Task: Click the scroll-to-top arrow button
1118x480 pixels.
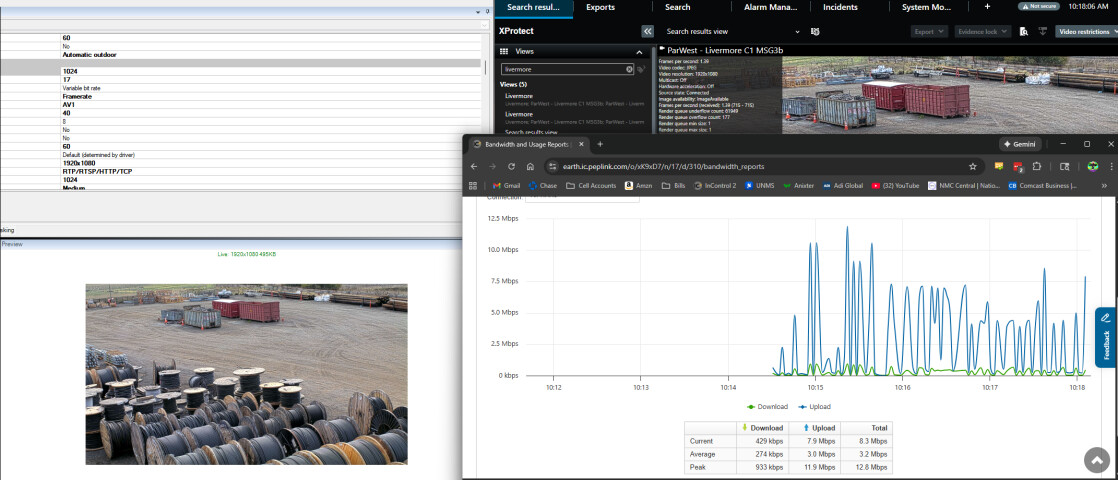Action: [1097, 460]
